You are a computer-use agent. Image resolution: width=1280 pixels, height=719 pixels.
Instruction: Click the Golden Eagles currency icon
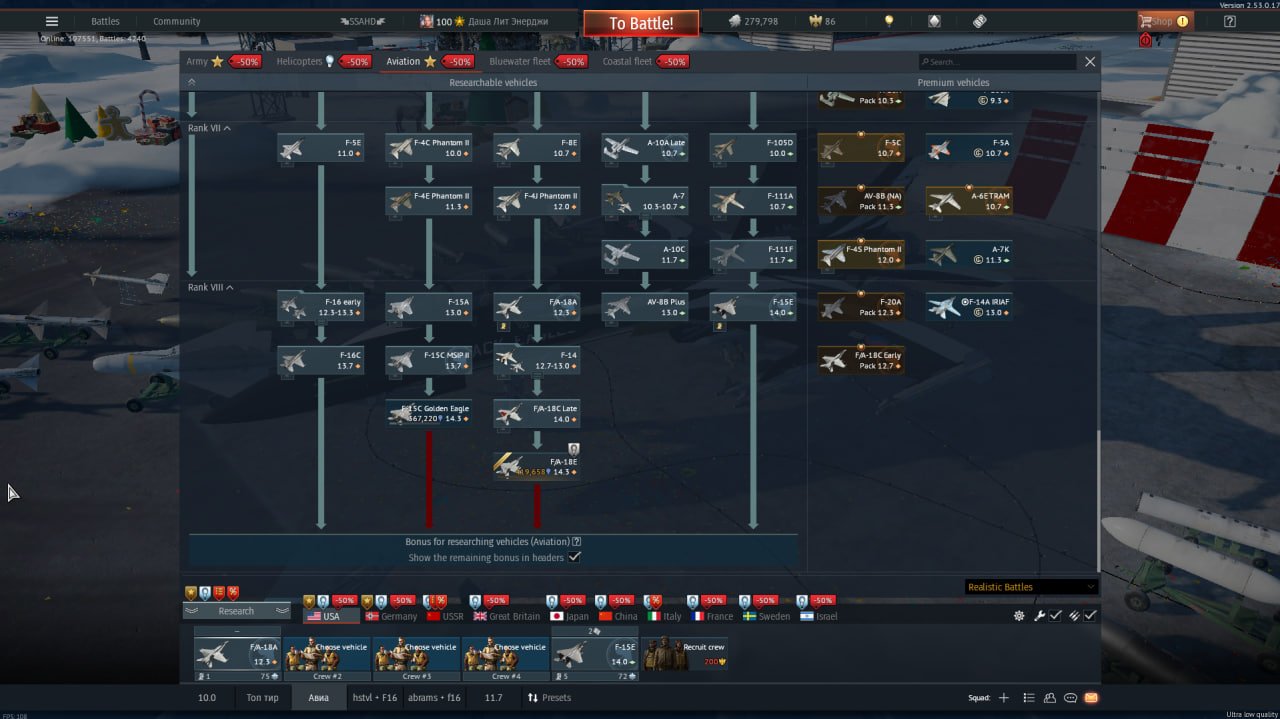(x=813, y=21)
